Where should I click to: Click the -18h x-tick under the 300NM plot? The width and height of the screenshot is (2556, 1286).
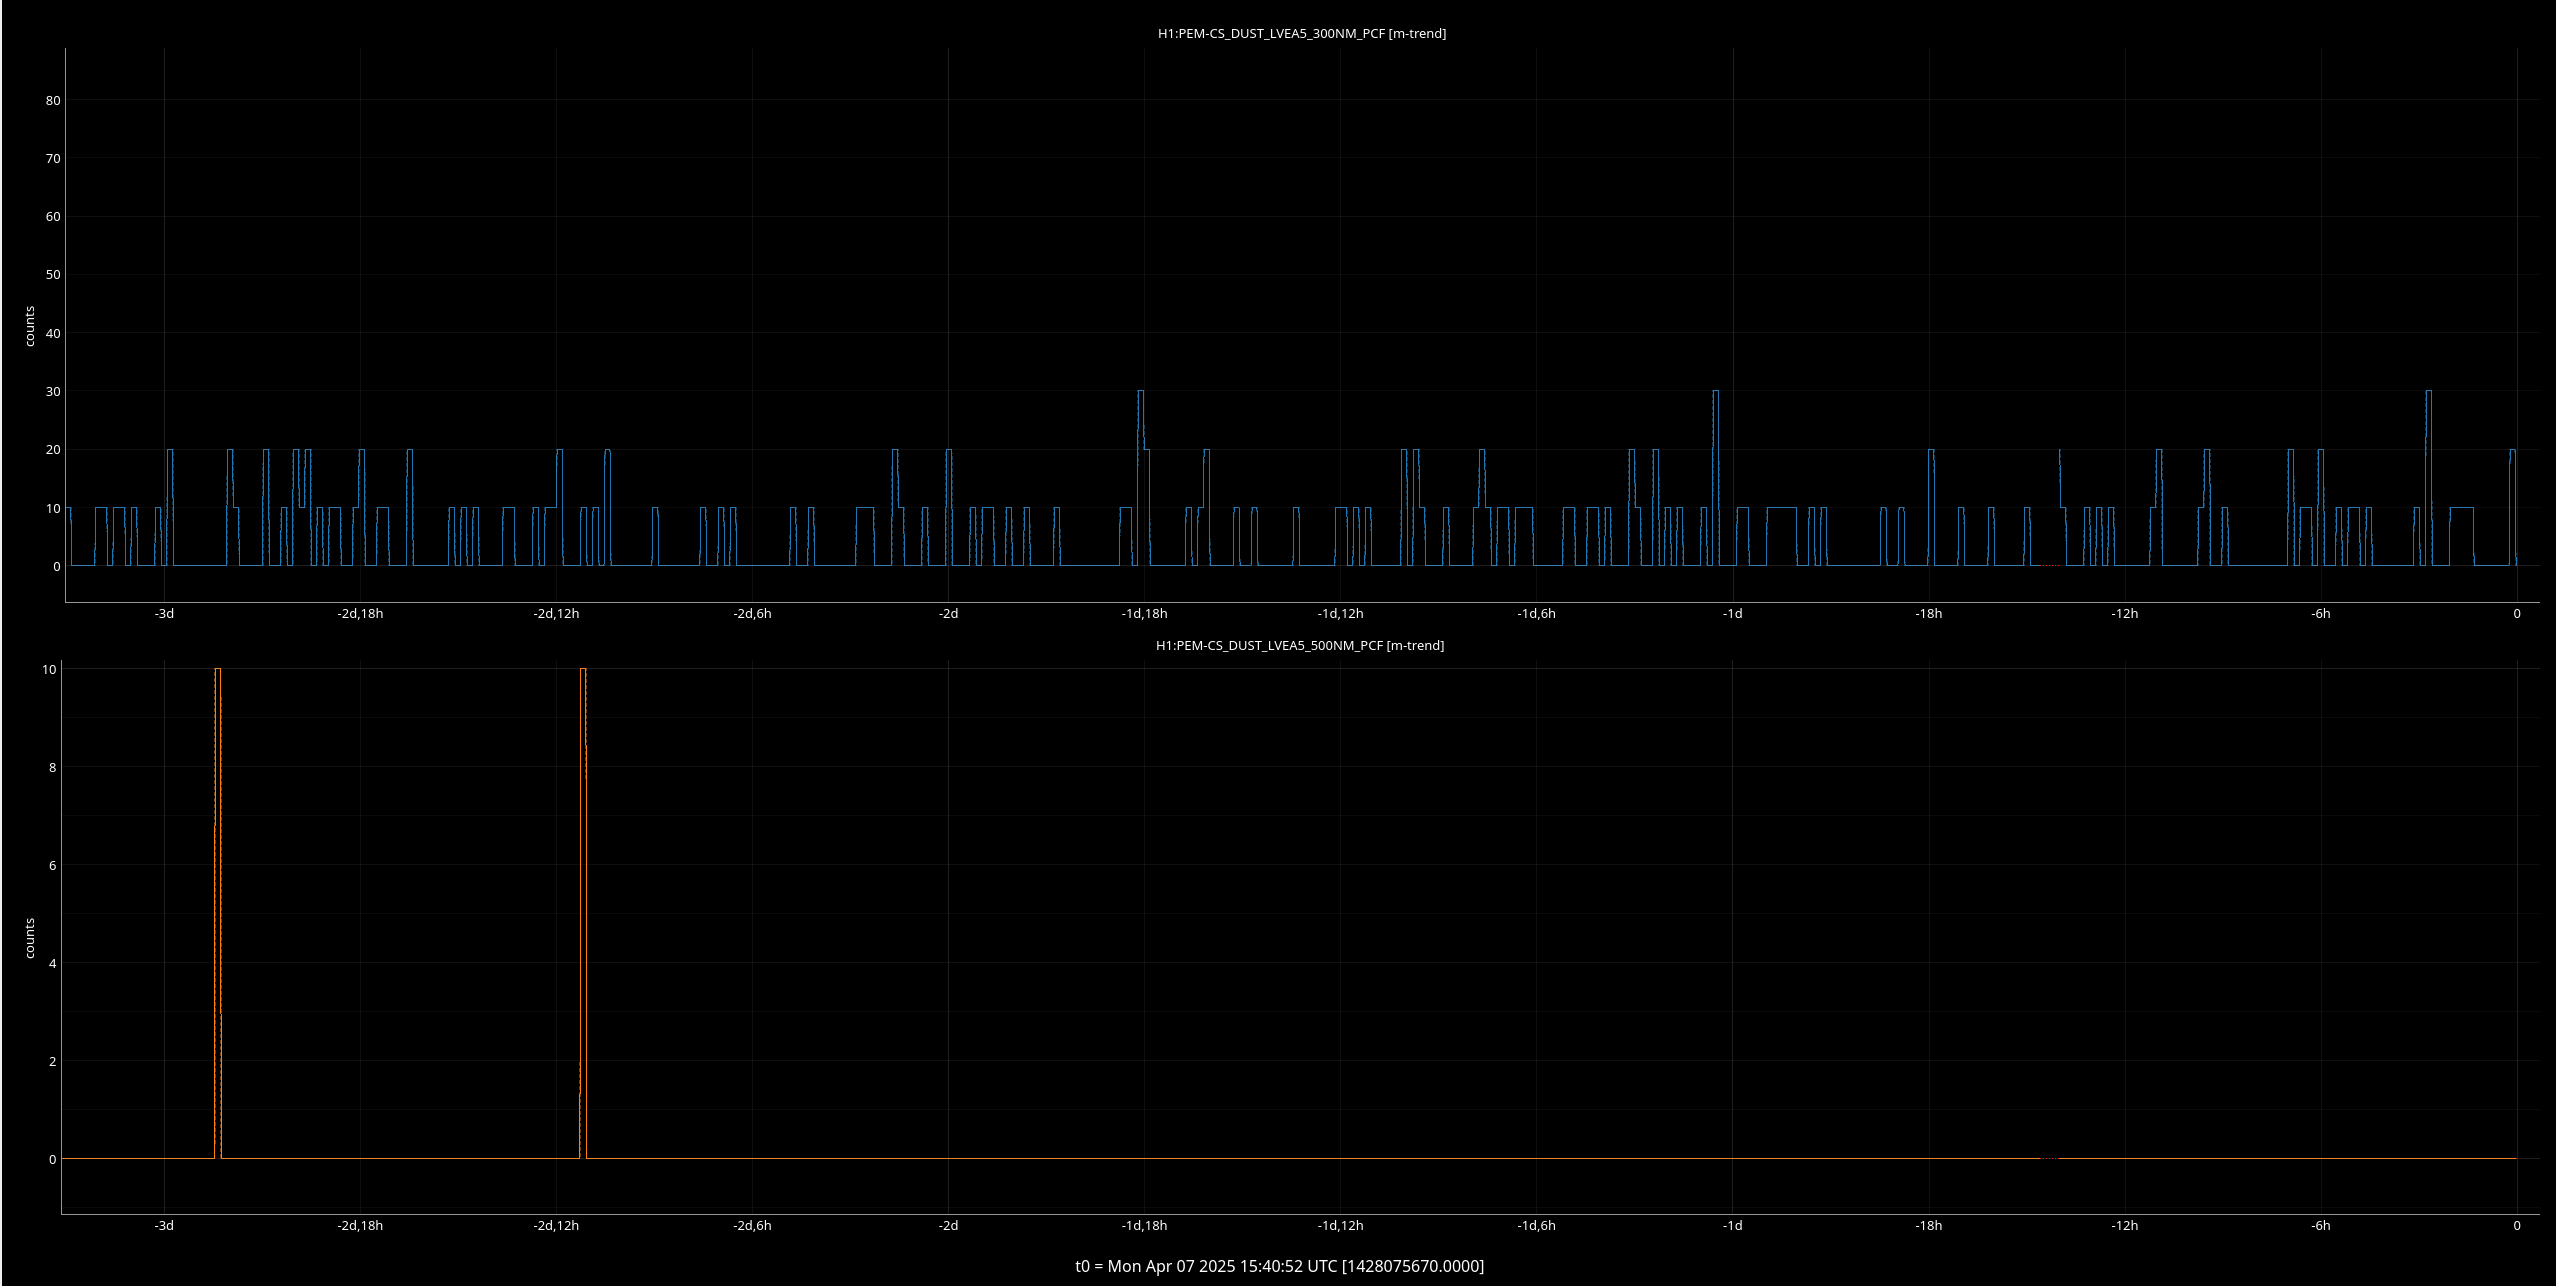click(1928, 613)
